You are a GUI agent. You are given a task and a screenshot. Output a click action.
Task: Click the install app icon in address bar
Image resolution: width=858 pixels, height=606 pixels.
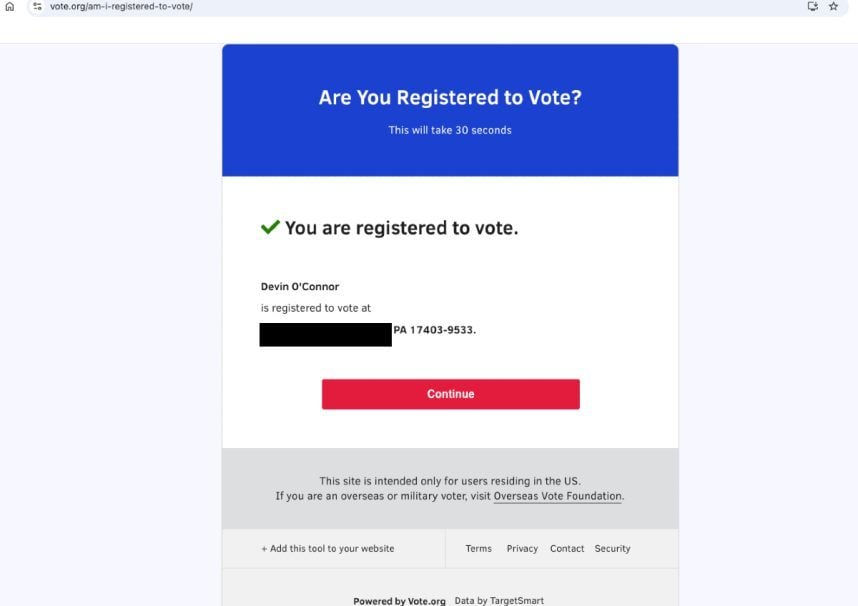[813, 7]
